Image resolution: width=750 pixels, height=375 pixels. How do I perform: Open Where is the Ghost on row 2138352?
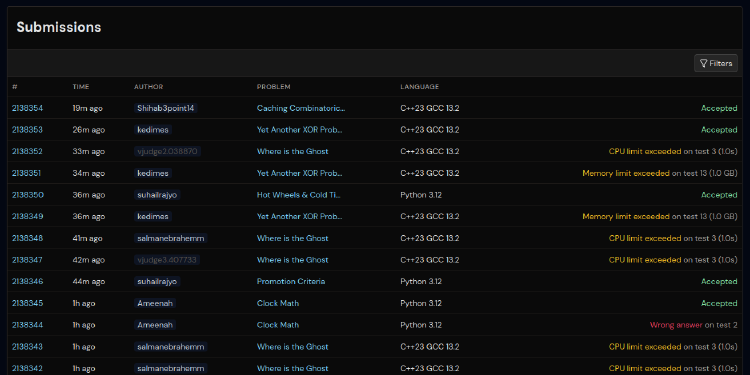point(293,151)
